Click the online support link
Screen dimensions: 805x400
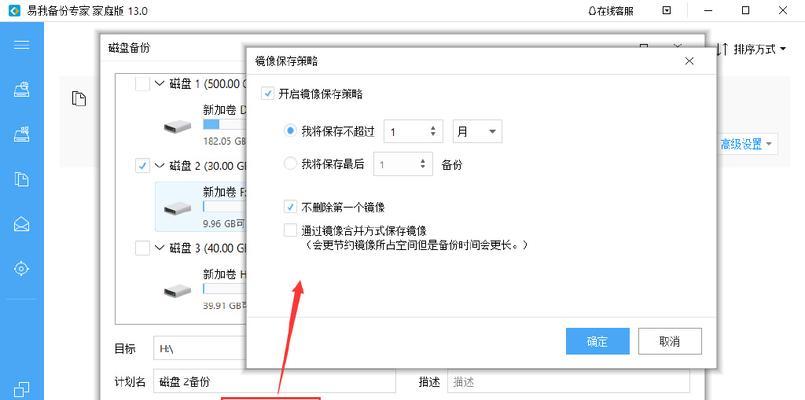(x=610, y=11)
